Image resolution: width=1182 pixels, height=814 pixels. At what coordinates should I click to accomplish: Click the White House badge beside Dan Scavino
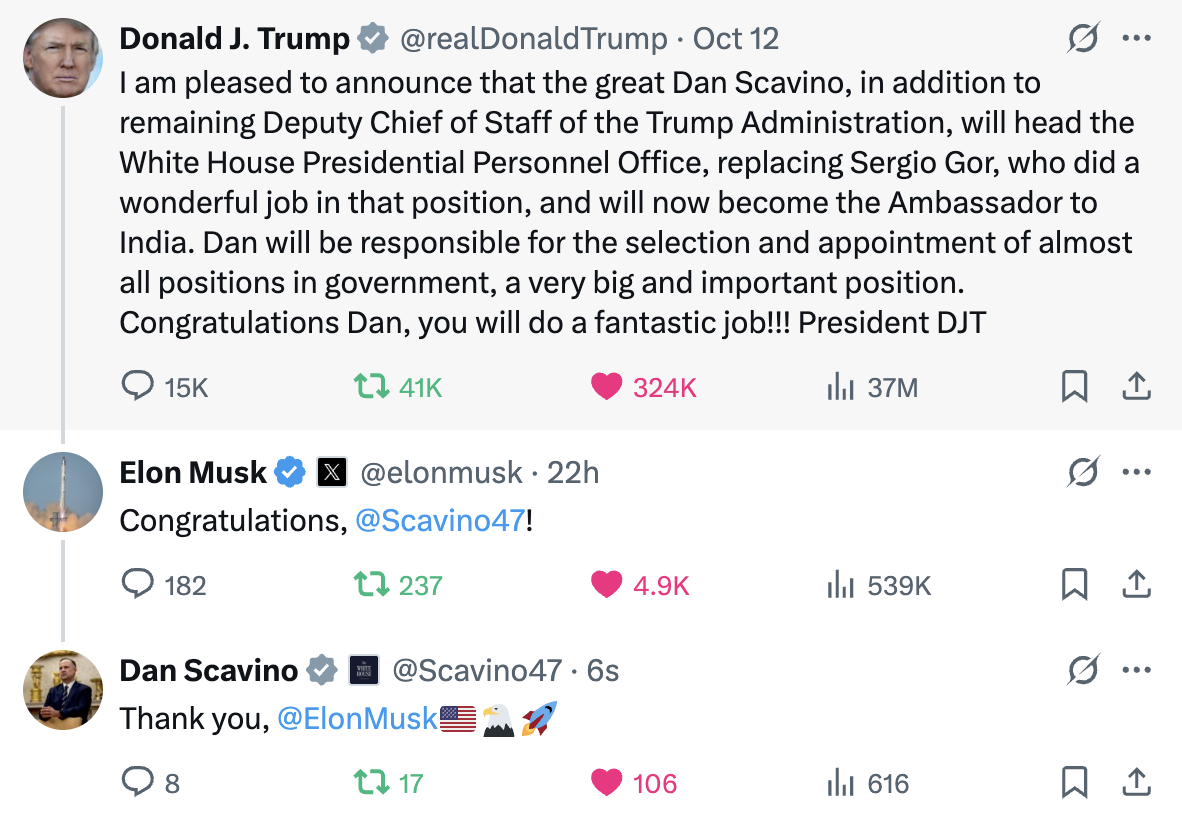pyautogui.click(x=364, y=670)
